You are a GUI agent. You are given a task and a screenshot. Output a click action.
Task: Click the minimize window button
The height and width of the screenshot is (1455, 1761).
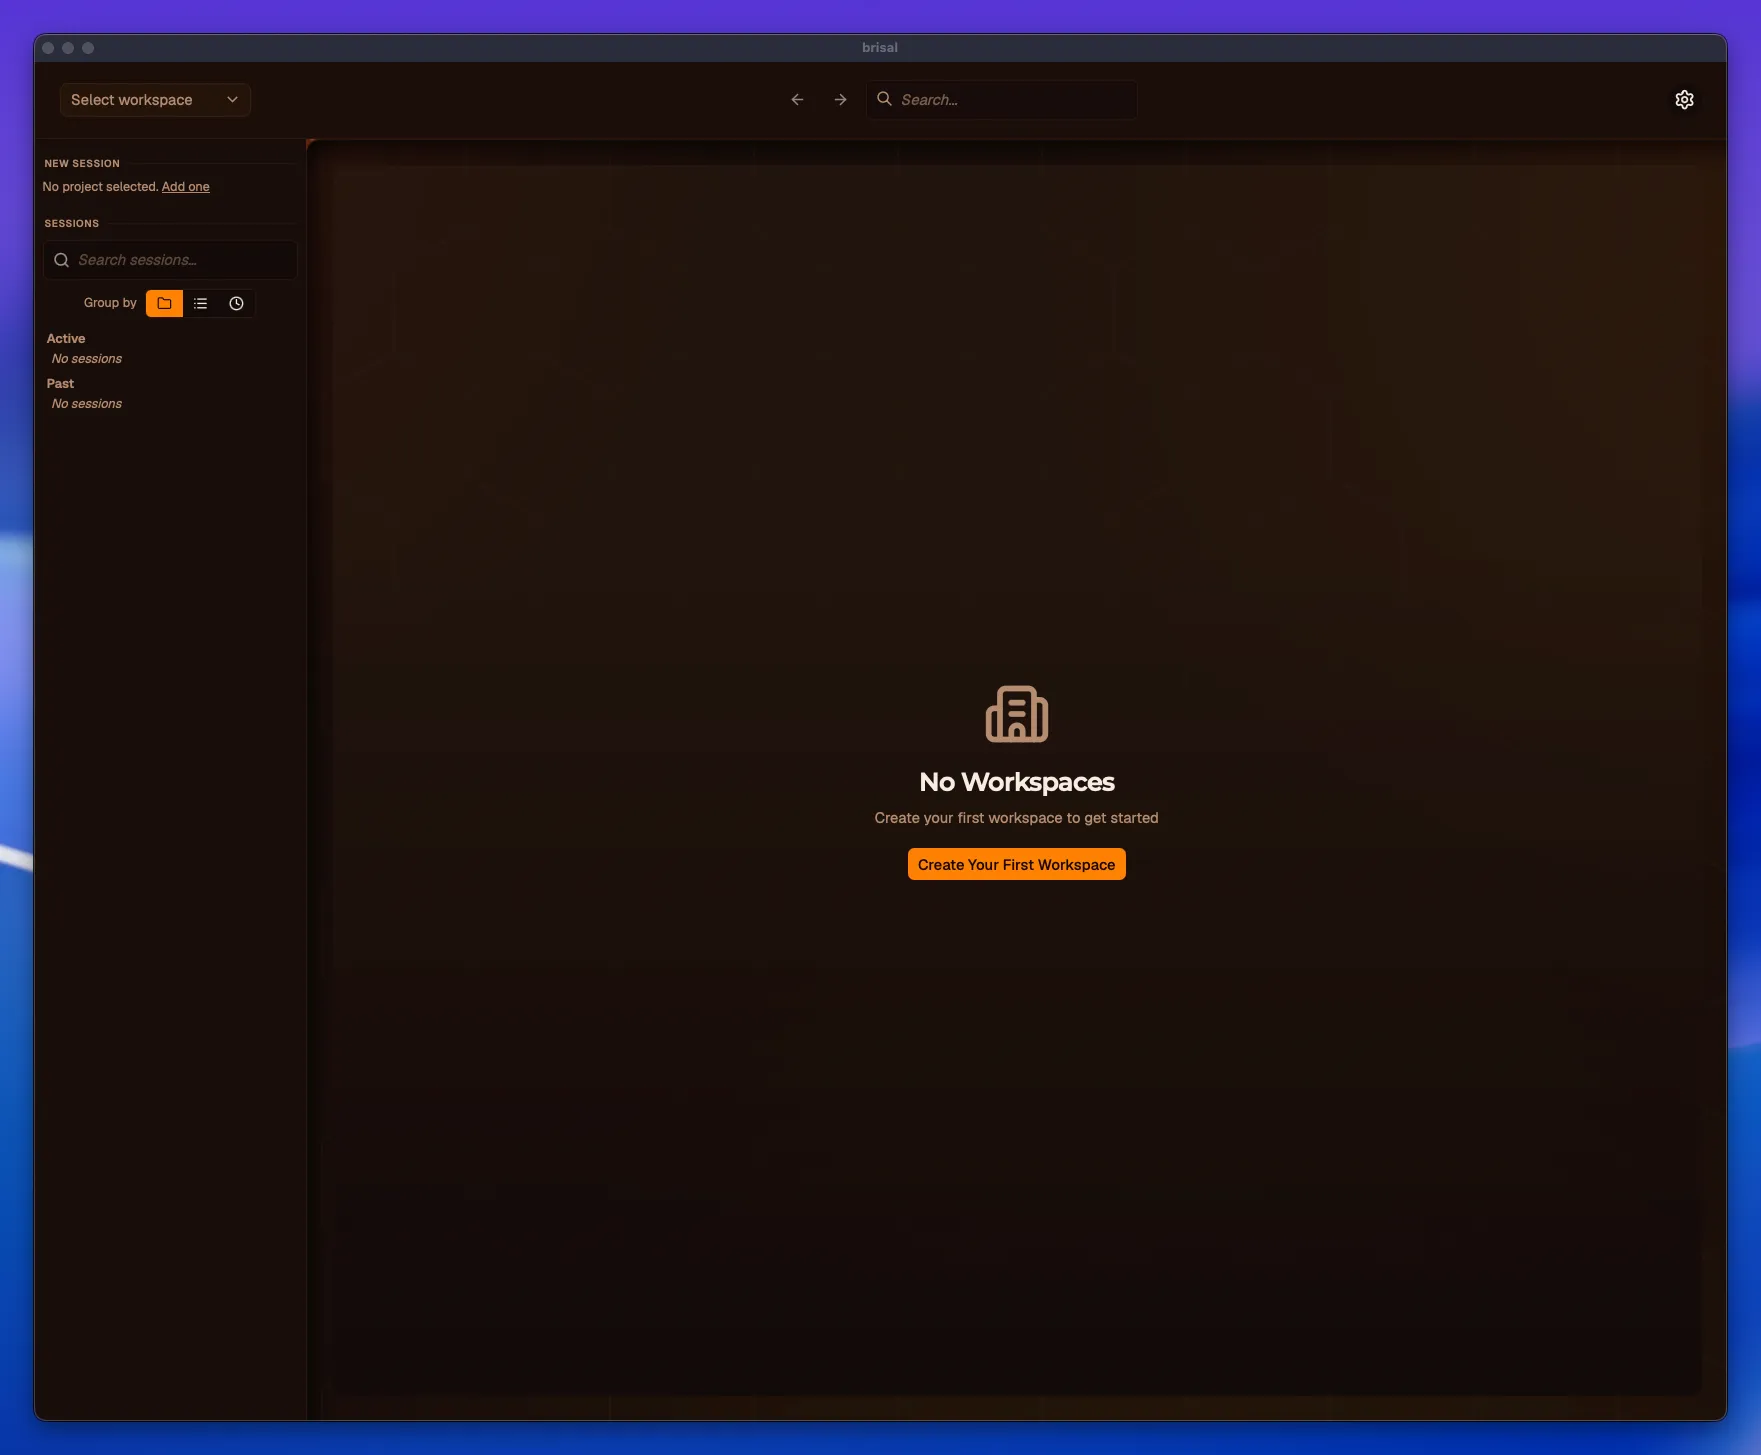click(x=68, y=48)
